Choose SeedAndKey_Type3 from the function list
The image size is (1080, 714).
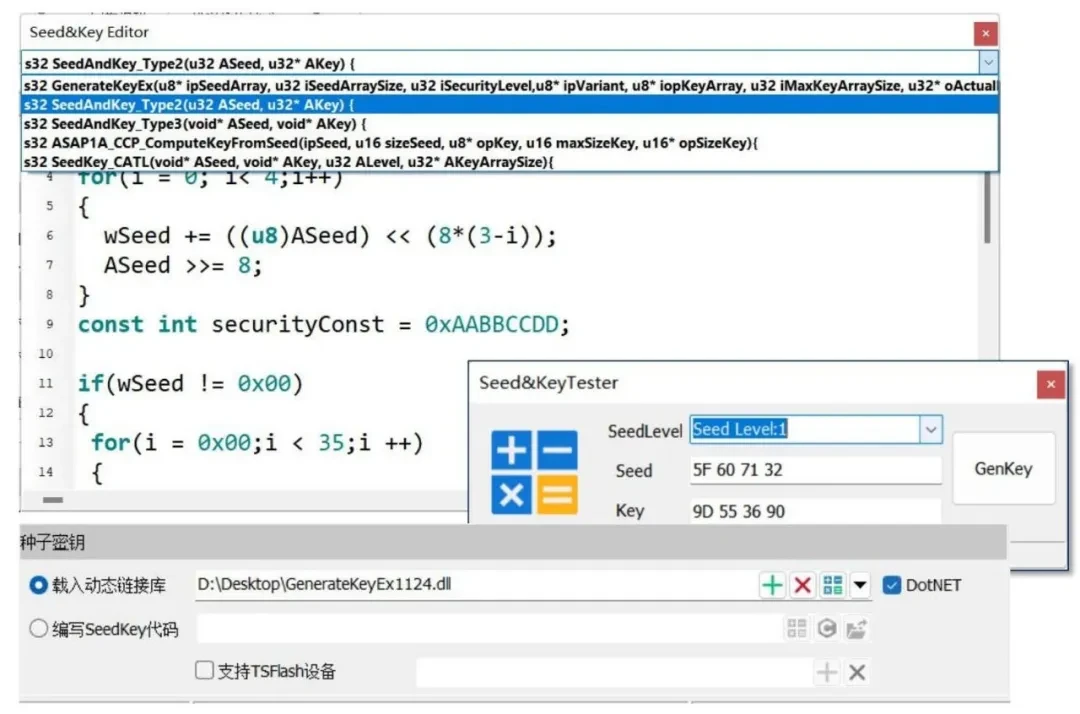[x=195, y=124]
